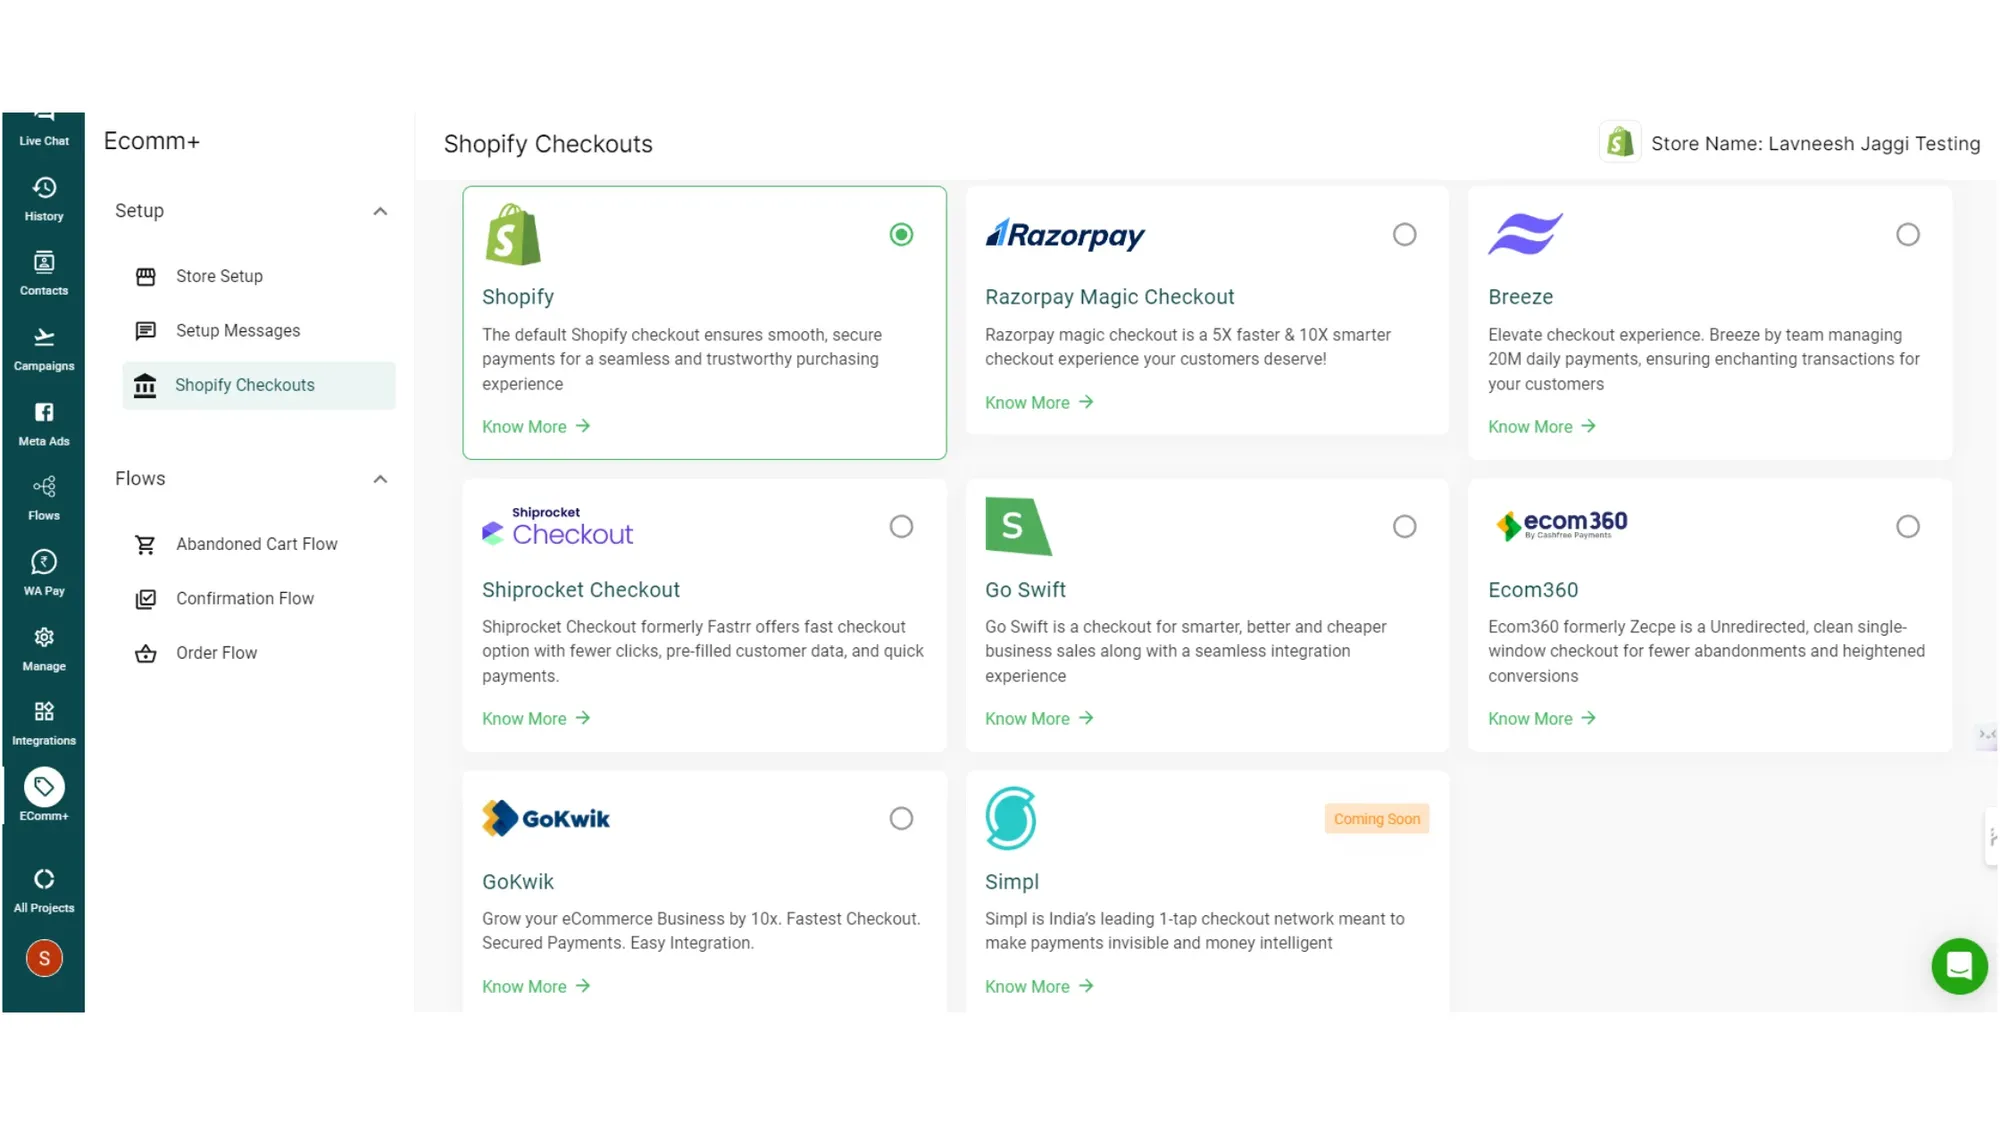Open the green chat support widget
The image size is (2000, 1125).
(1958, 966)
